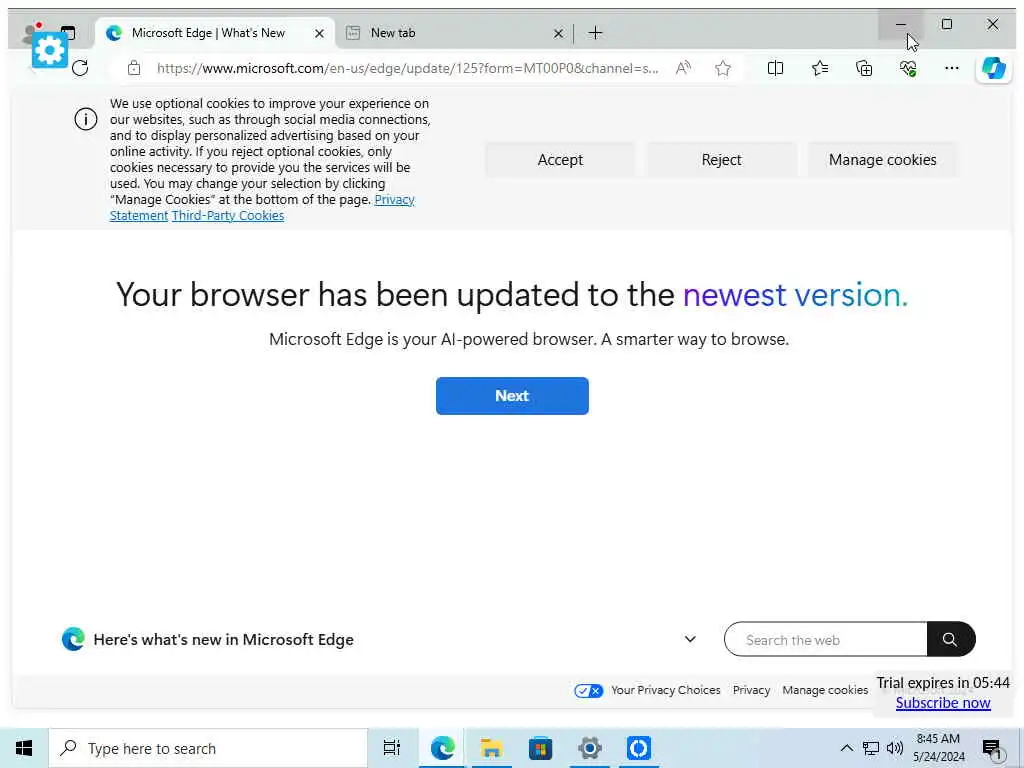
Task: Open Settings gear on taskbar
Action: click(589, 748)
